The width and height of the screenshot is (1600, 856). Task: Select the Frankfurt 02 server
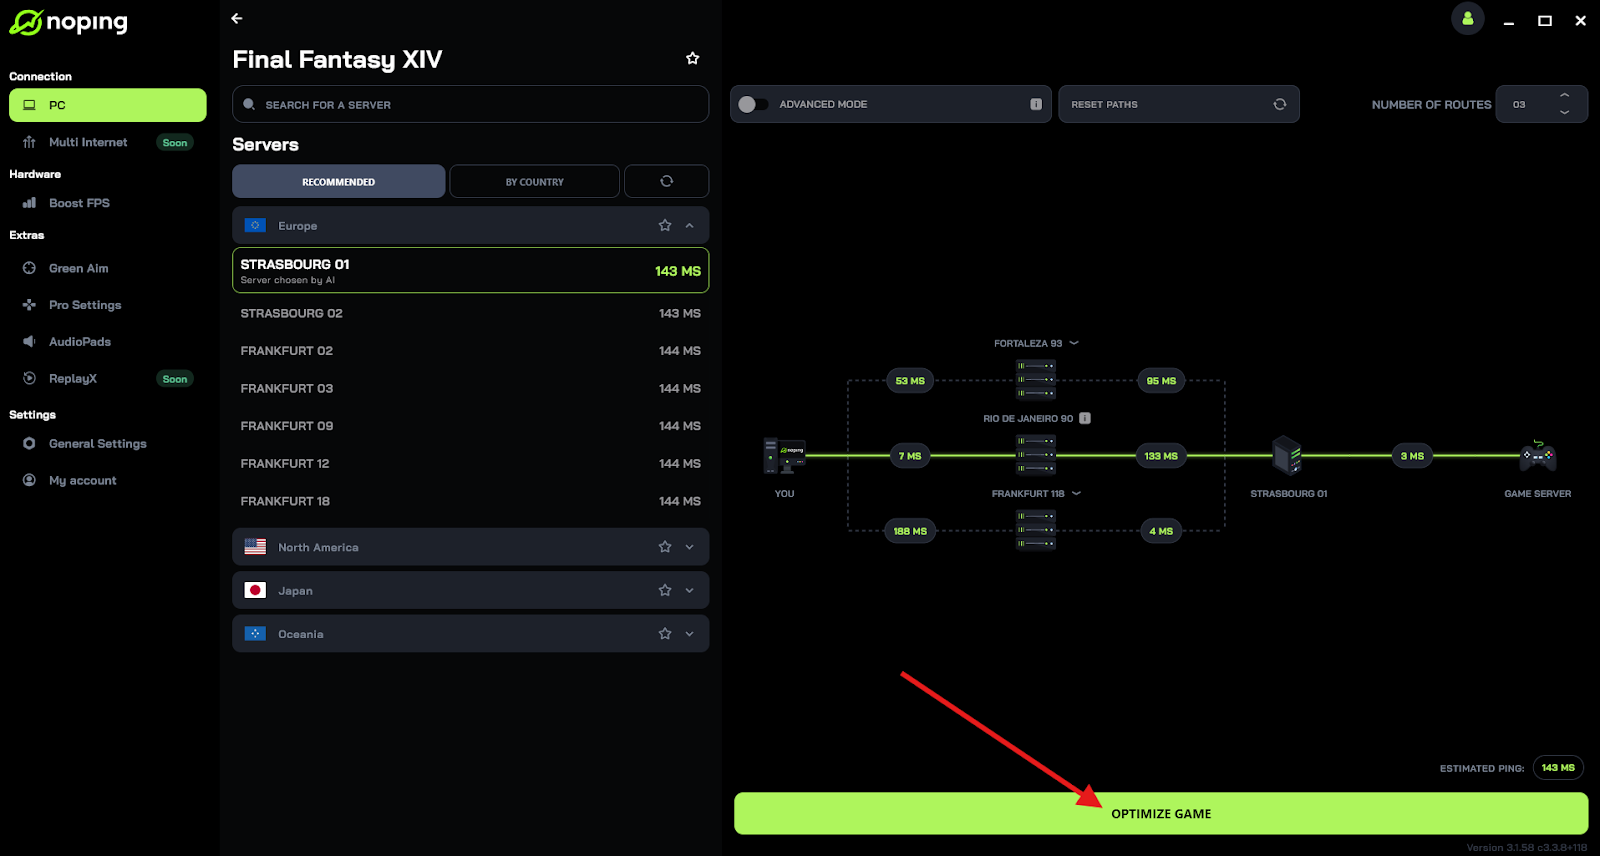point(471,351)
